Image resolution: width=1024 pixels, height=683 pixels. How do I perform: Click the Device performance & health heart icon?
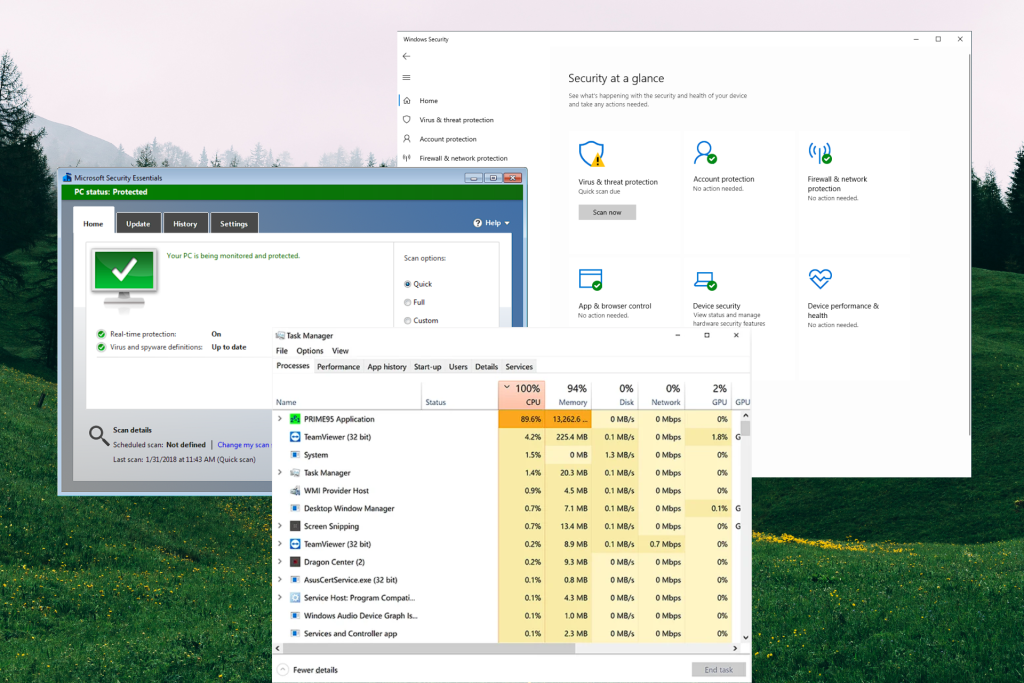click(x=820, y=278)
